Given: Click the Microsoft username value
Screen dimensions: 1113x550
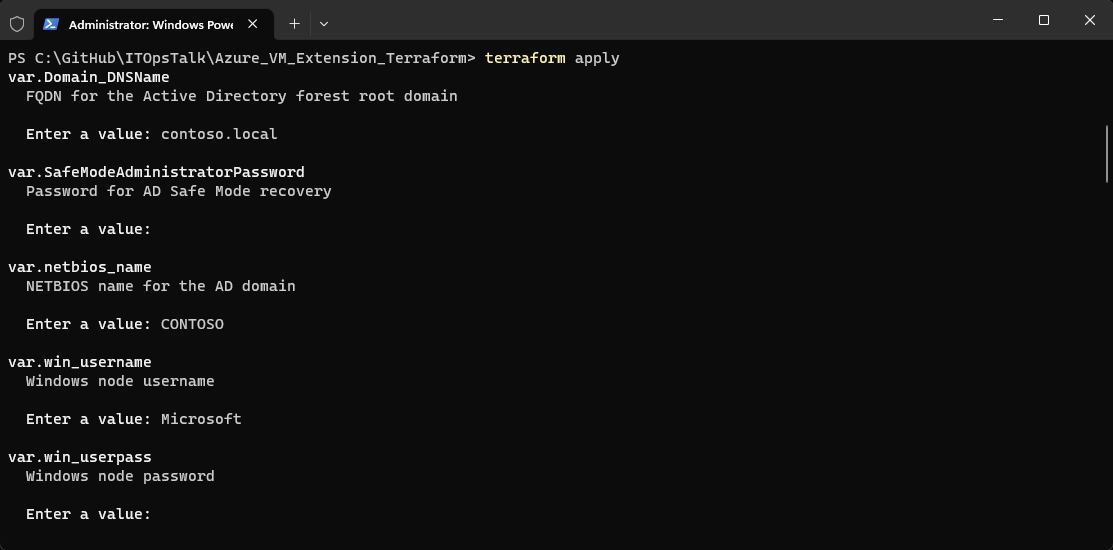Looking at the screenshot, I should coord(201,419).
